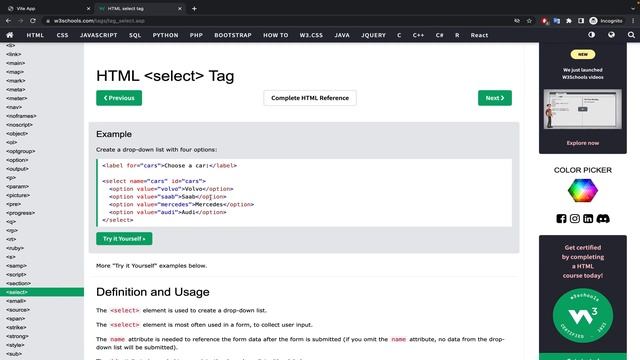This screenshot has width=640, height=360.
Task: Click the Incognito profile indicator
Action: [606, 21]
